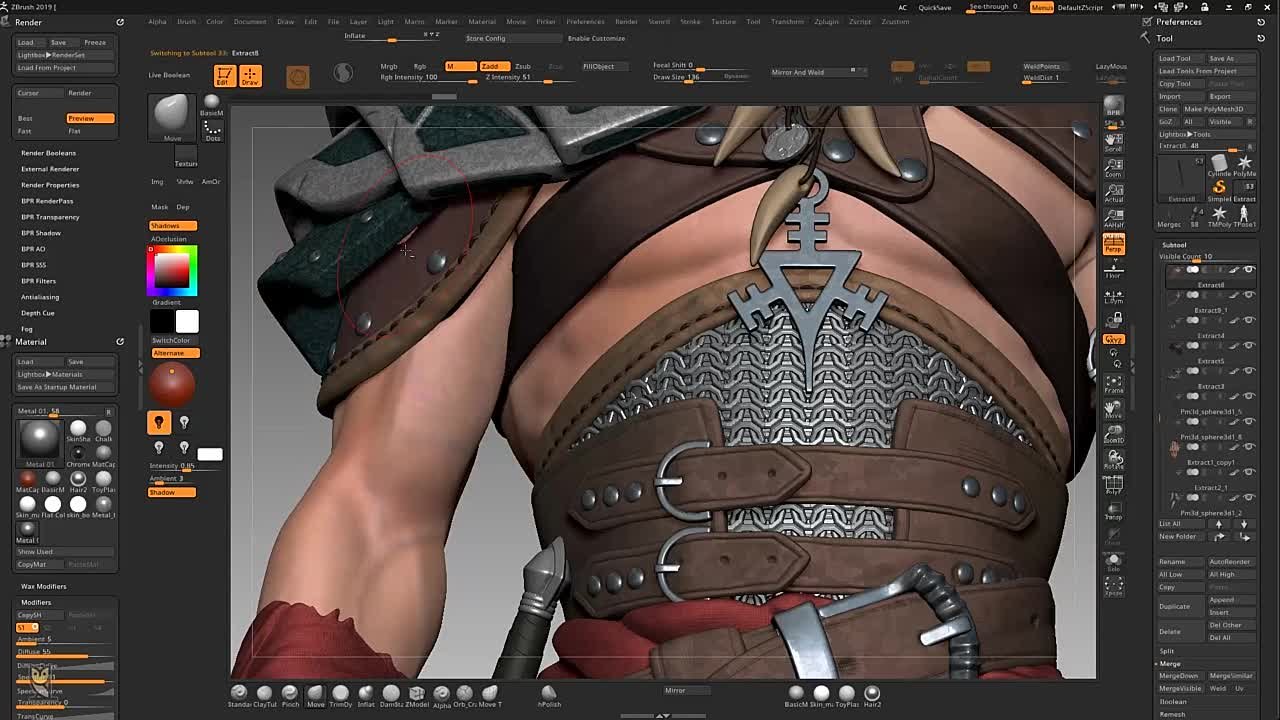Toggle PolyF polyframe display
Image resolution: width=1280 pixels, height=720 pixels.
[x=1113, y=485]
